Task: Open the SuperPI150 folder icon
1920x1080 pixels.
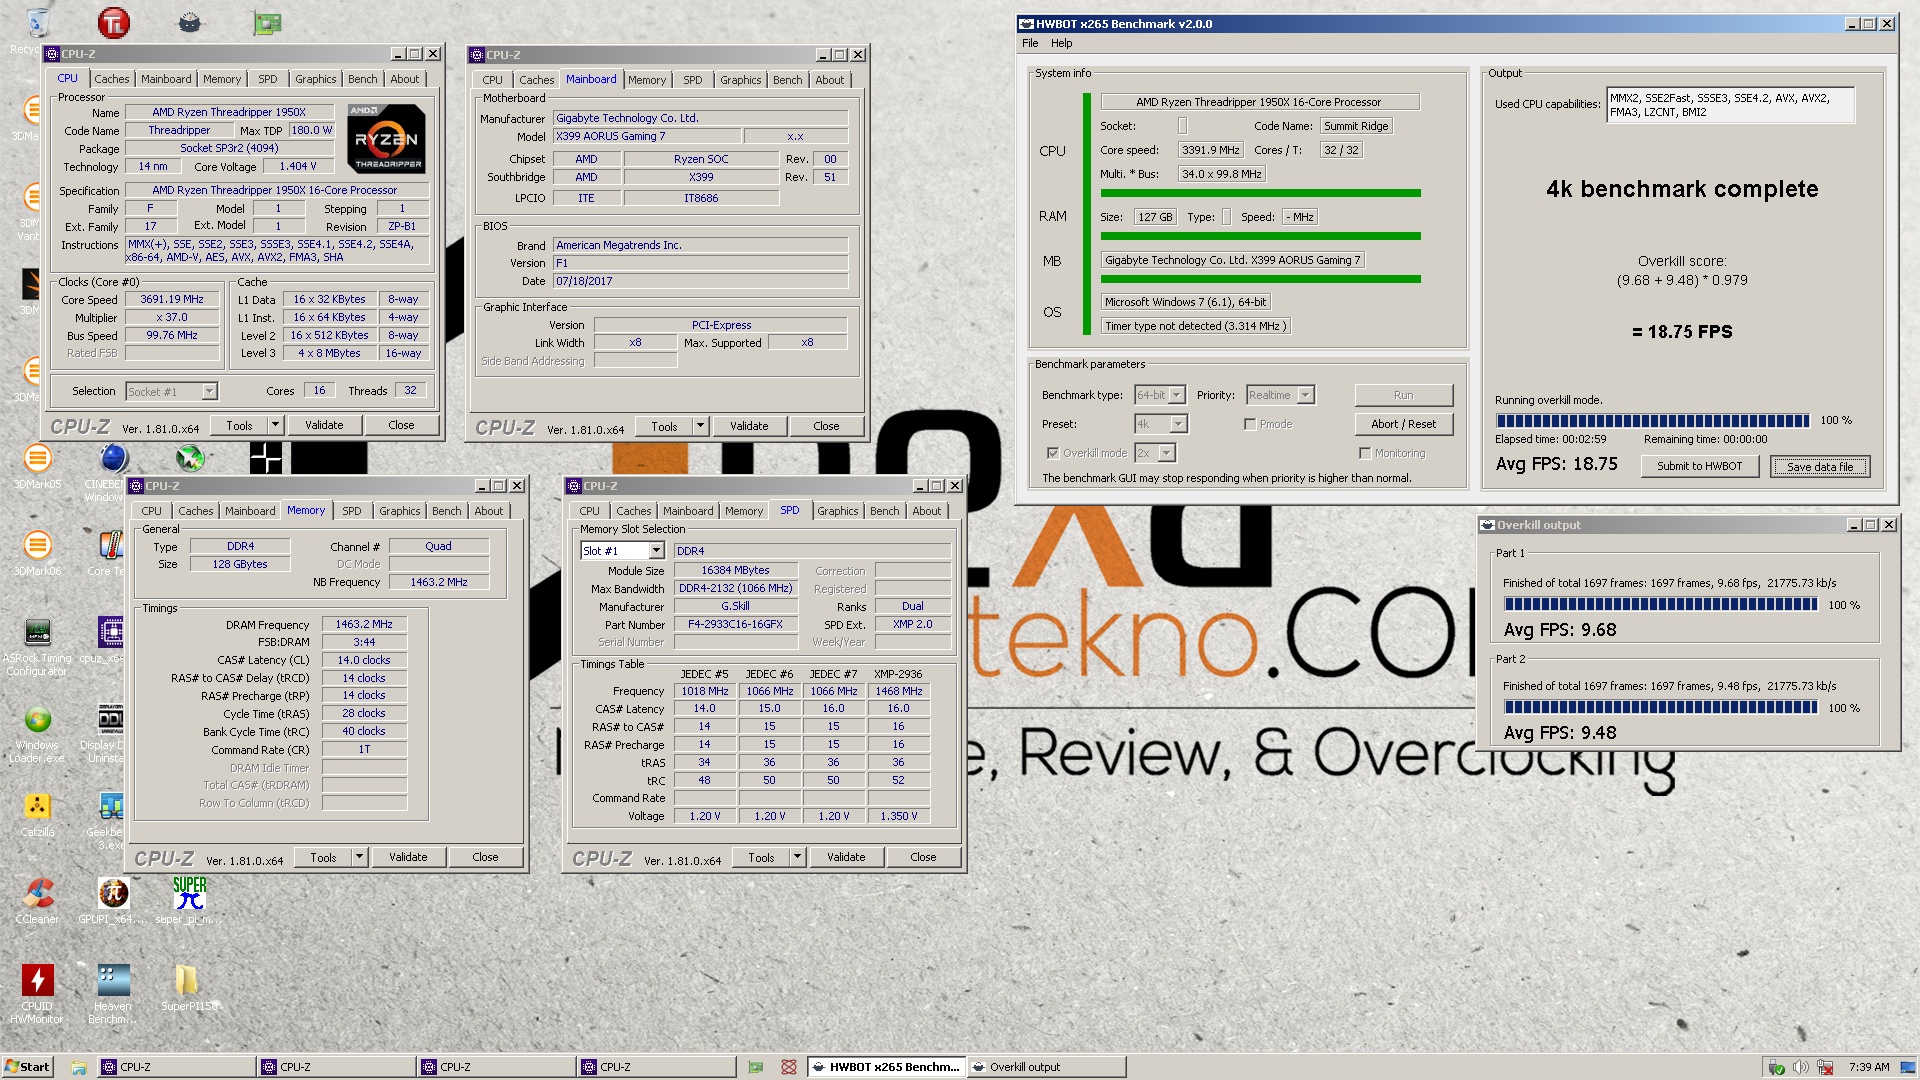Action: coord(189,988)
